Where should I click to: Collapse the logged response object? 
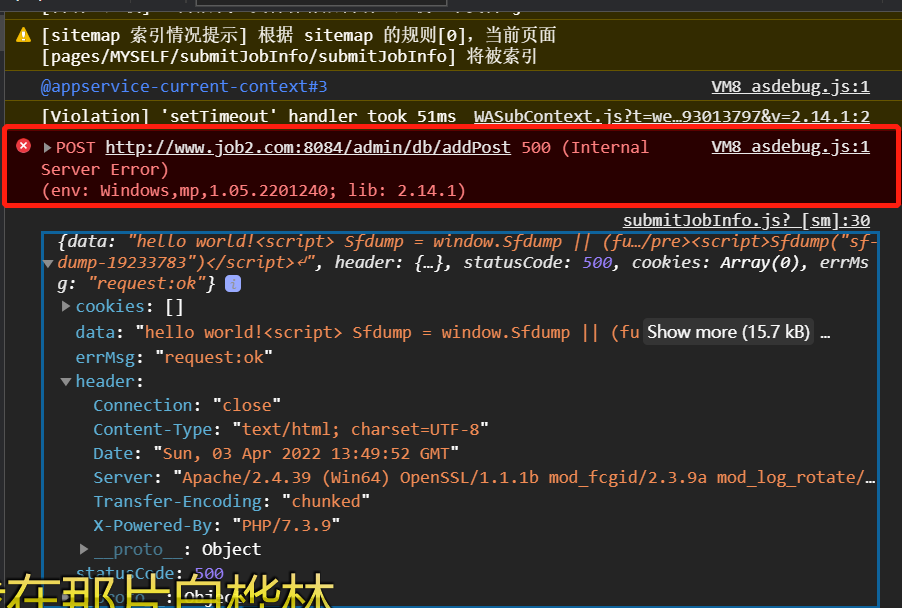tap(48, 263)
